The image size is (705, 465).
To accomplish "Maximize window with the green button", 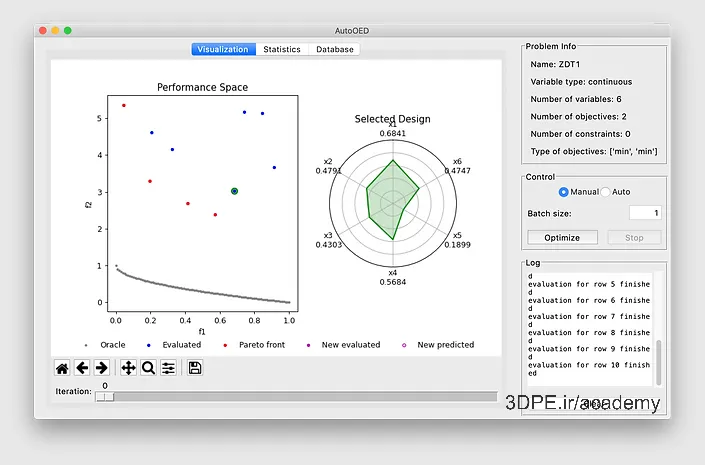I will (x=67, y=31).
